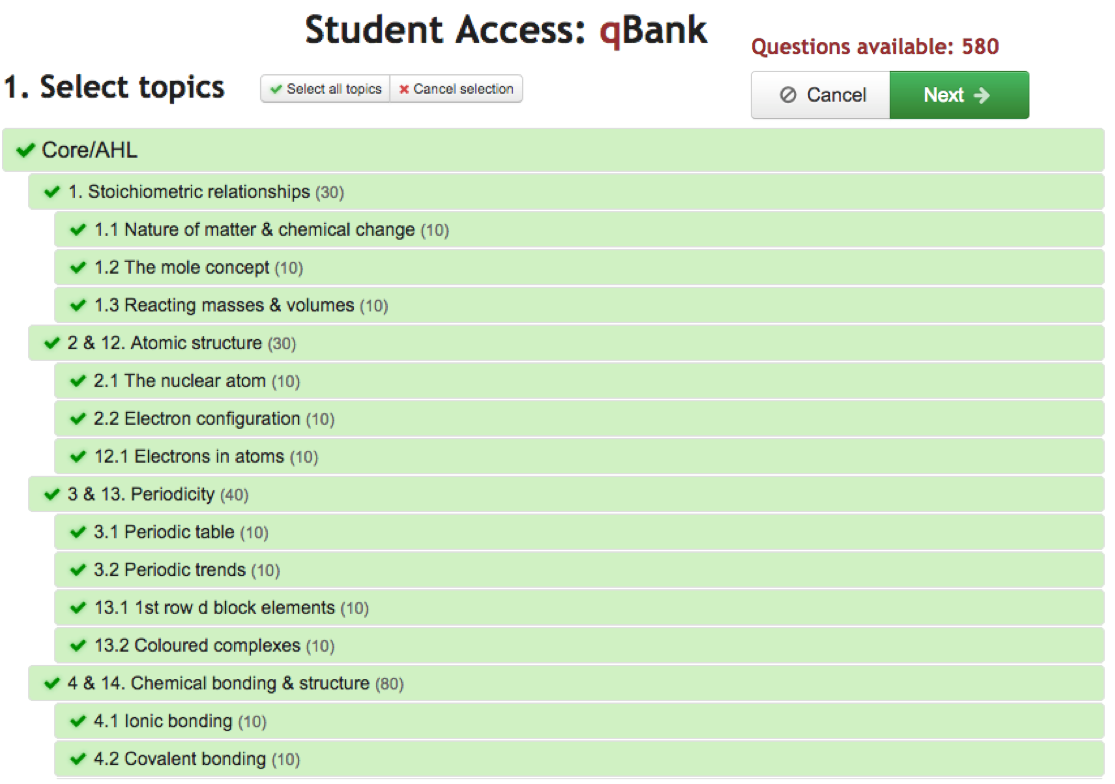
Task: Click the checkmark icon next to 1.2 The mole concept
Action: click(x=78, y=268)
